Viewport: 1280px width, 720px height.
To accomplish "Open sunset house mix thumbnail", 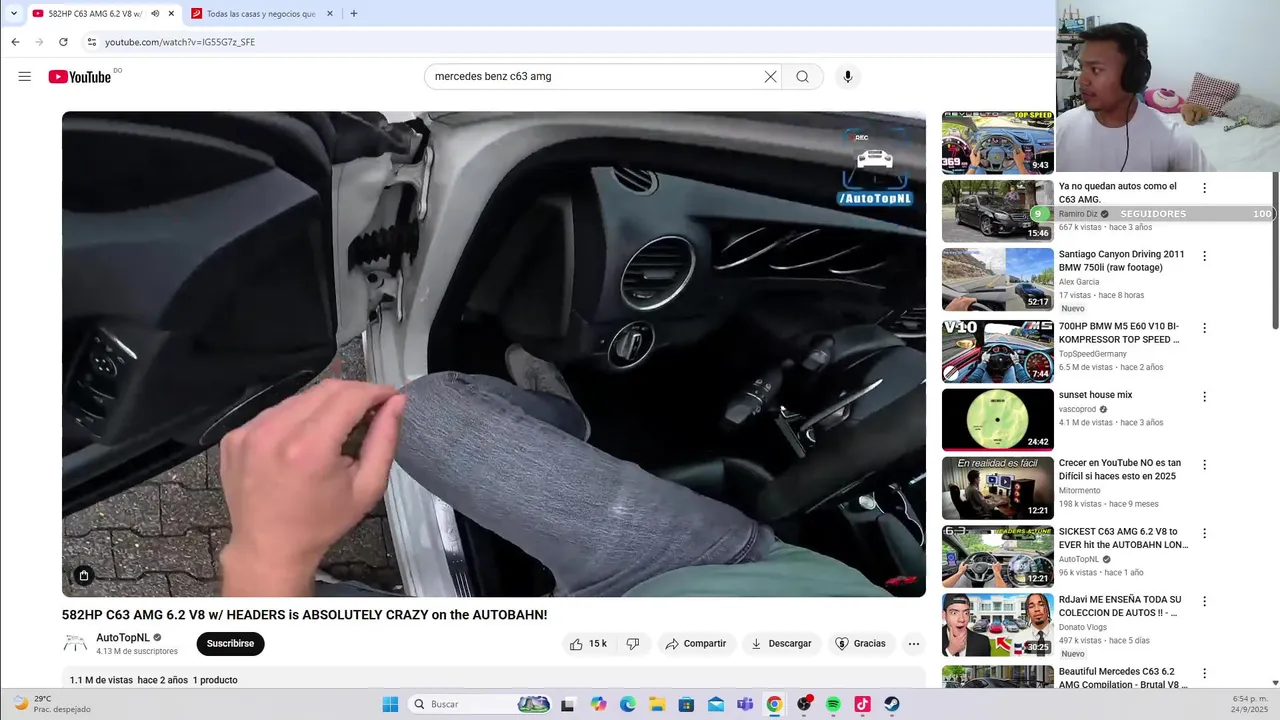I will 997,420.
